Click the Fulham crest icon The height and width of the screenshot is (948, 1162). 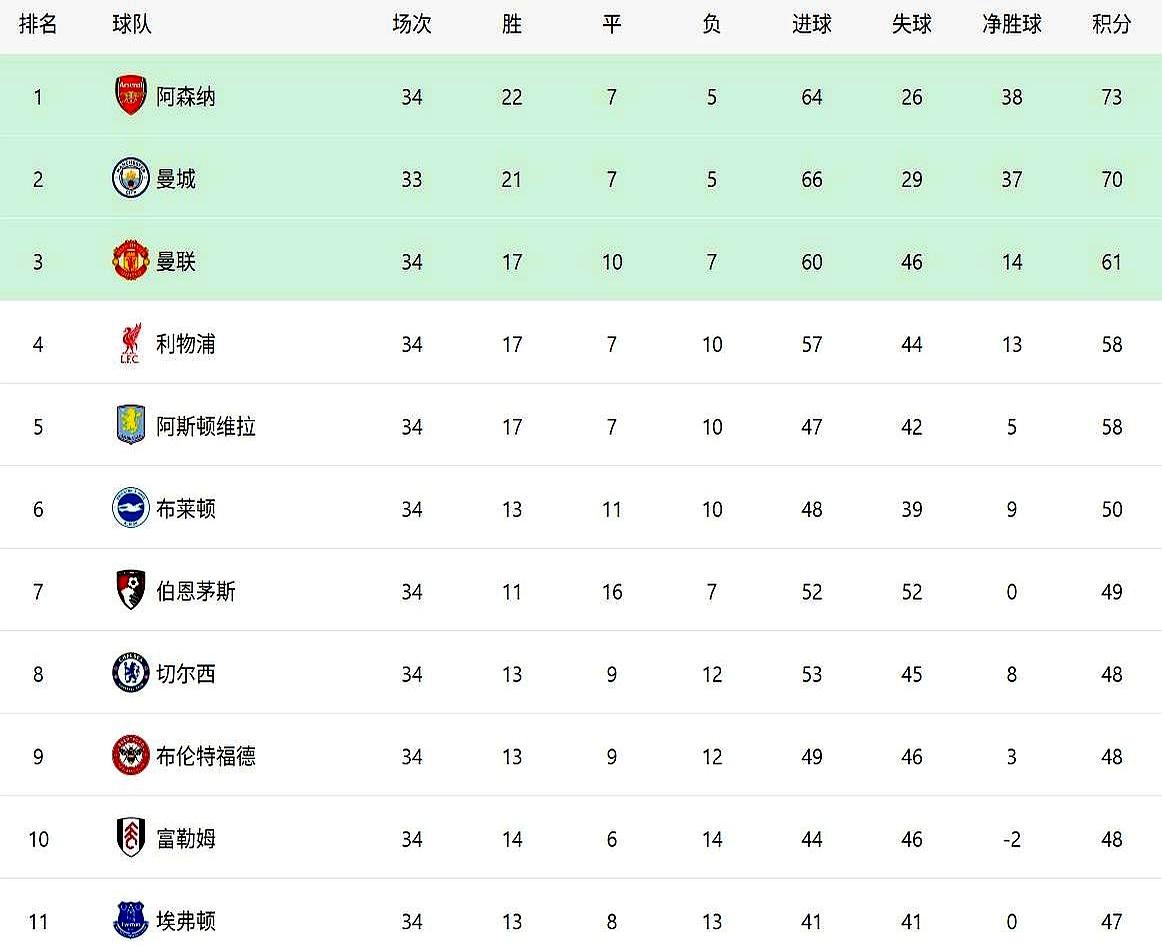pos(131,838)
